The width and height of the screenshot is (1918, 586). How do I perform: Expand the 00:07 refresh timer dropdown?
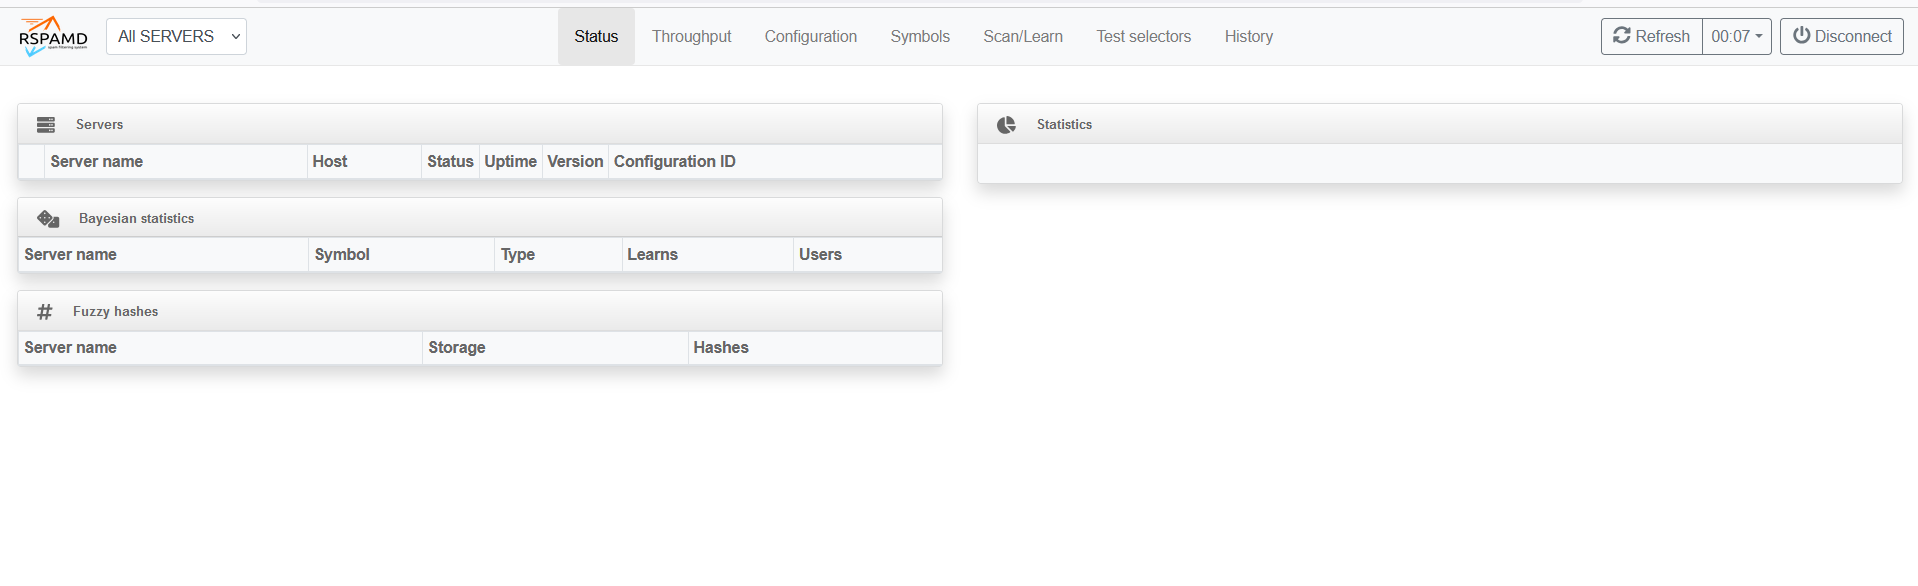pyautogui.click(x=1736, y=37)
